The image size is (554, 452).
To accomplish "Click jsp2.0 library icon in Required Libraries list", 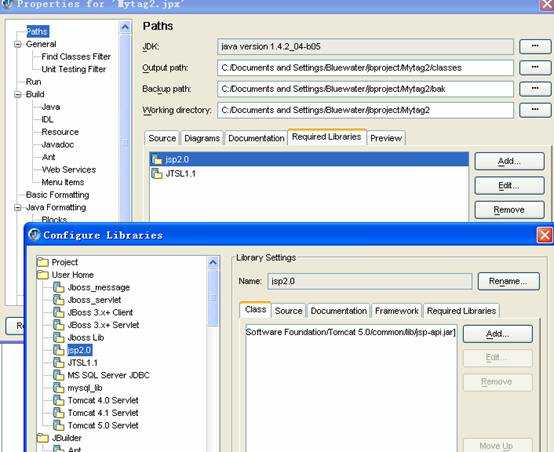I will (157, 159).
